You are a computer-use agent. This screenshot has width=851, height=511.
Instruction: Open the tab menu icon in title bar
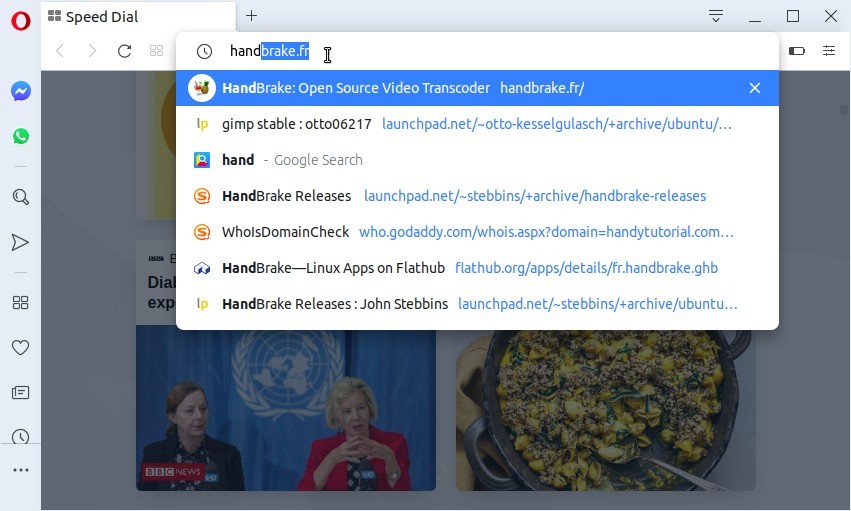pos(716,16)
